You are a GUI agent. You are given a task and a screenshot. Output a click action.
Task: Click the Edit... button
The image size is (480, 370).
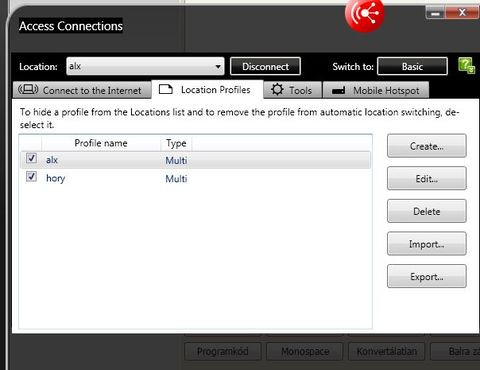click(x=427, y=179)
